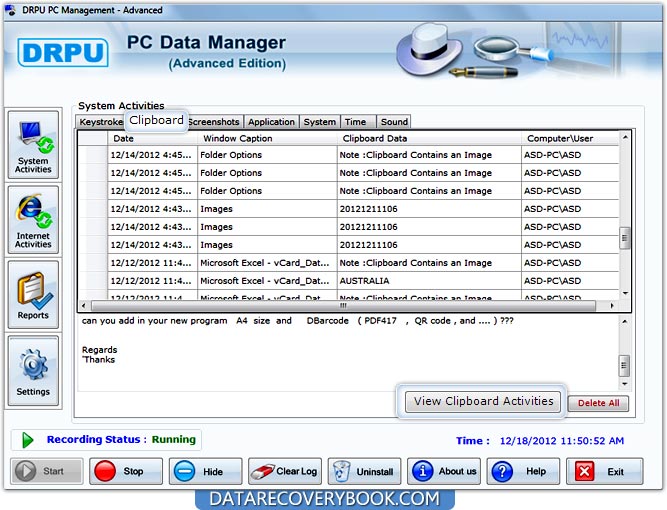Image resolution: width=667 pixels, height=510 pixels.
Task: Select first fully visible Microsoft Excel row
Action: [348, 263]
